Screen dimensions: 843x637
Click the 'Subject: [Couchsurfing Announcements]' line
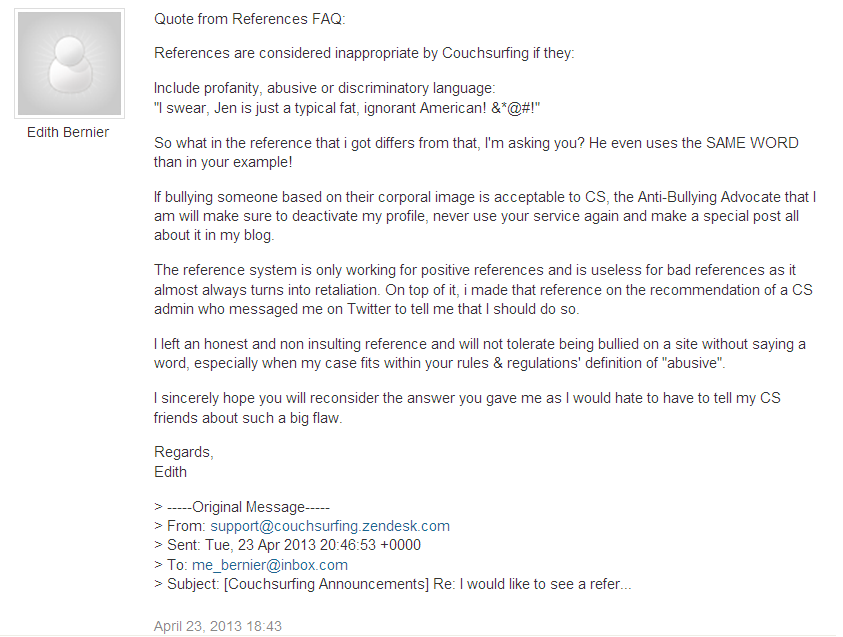[392, 584]
